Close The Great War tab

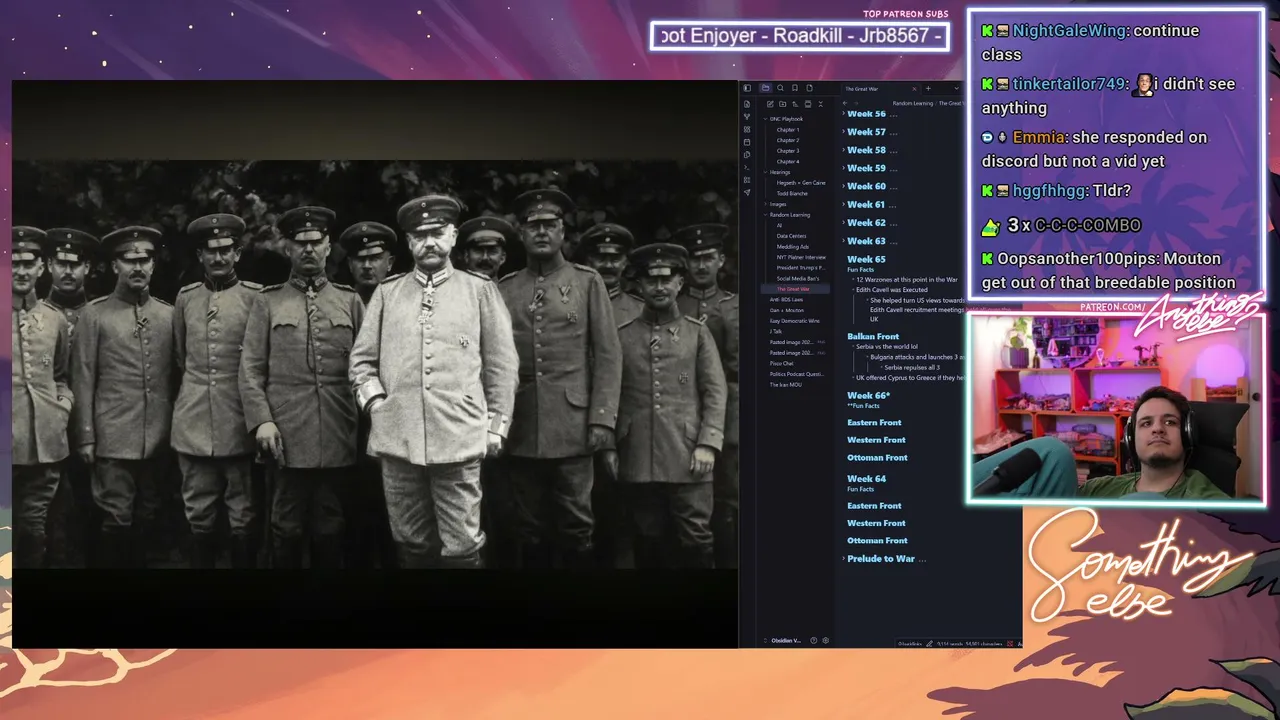914,88
